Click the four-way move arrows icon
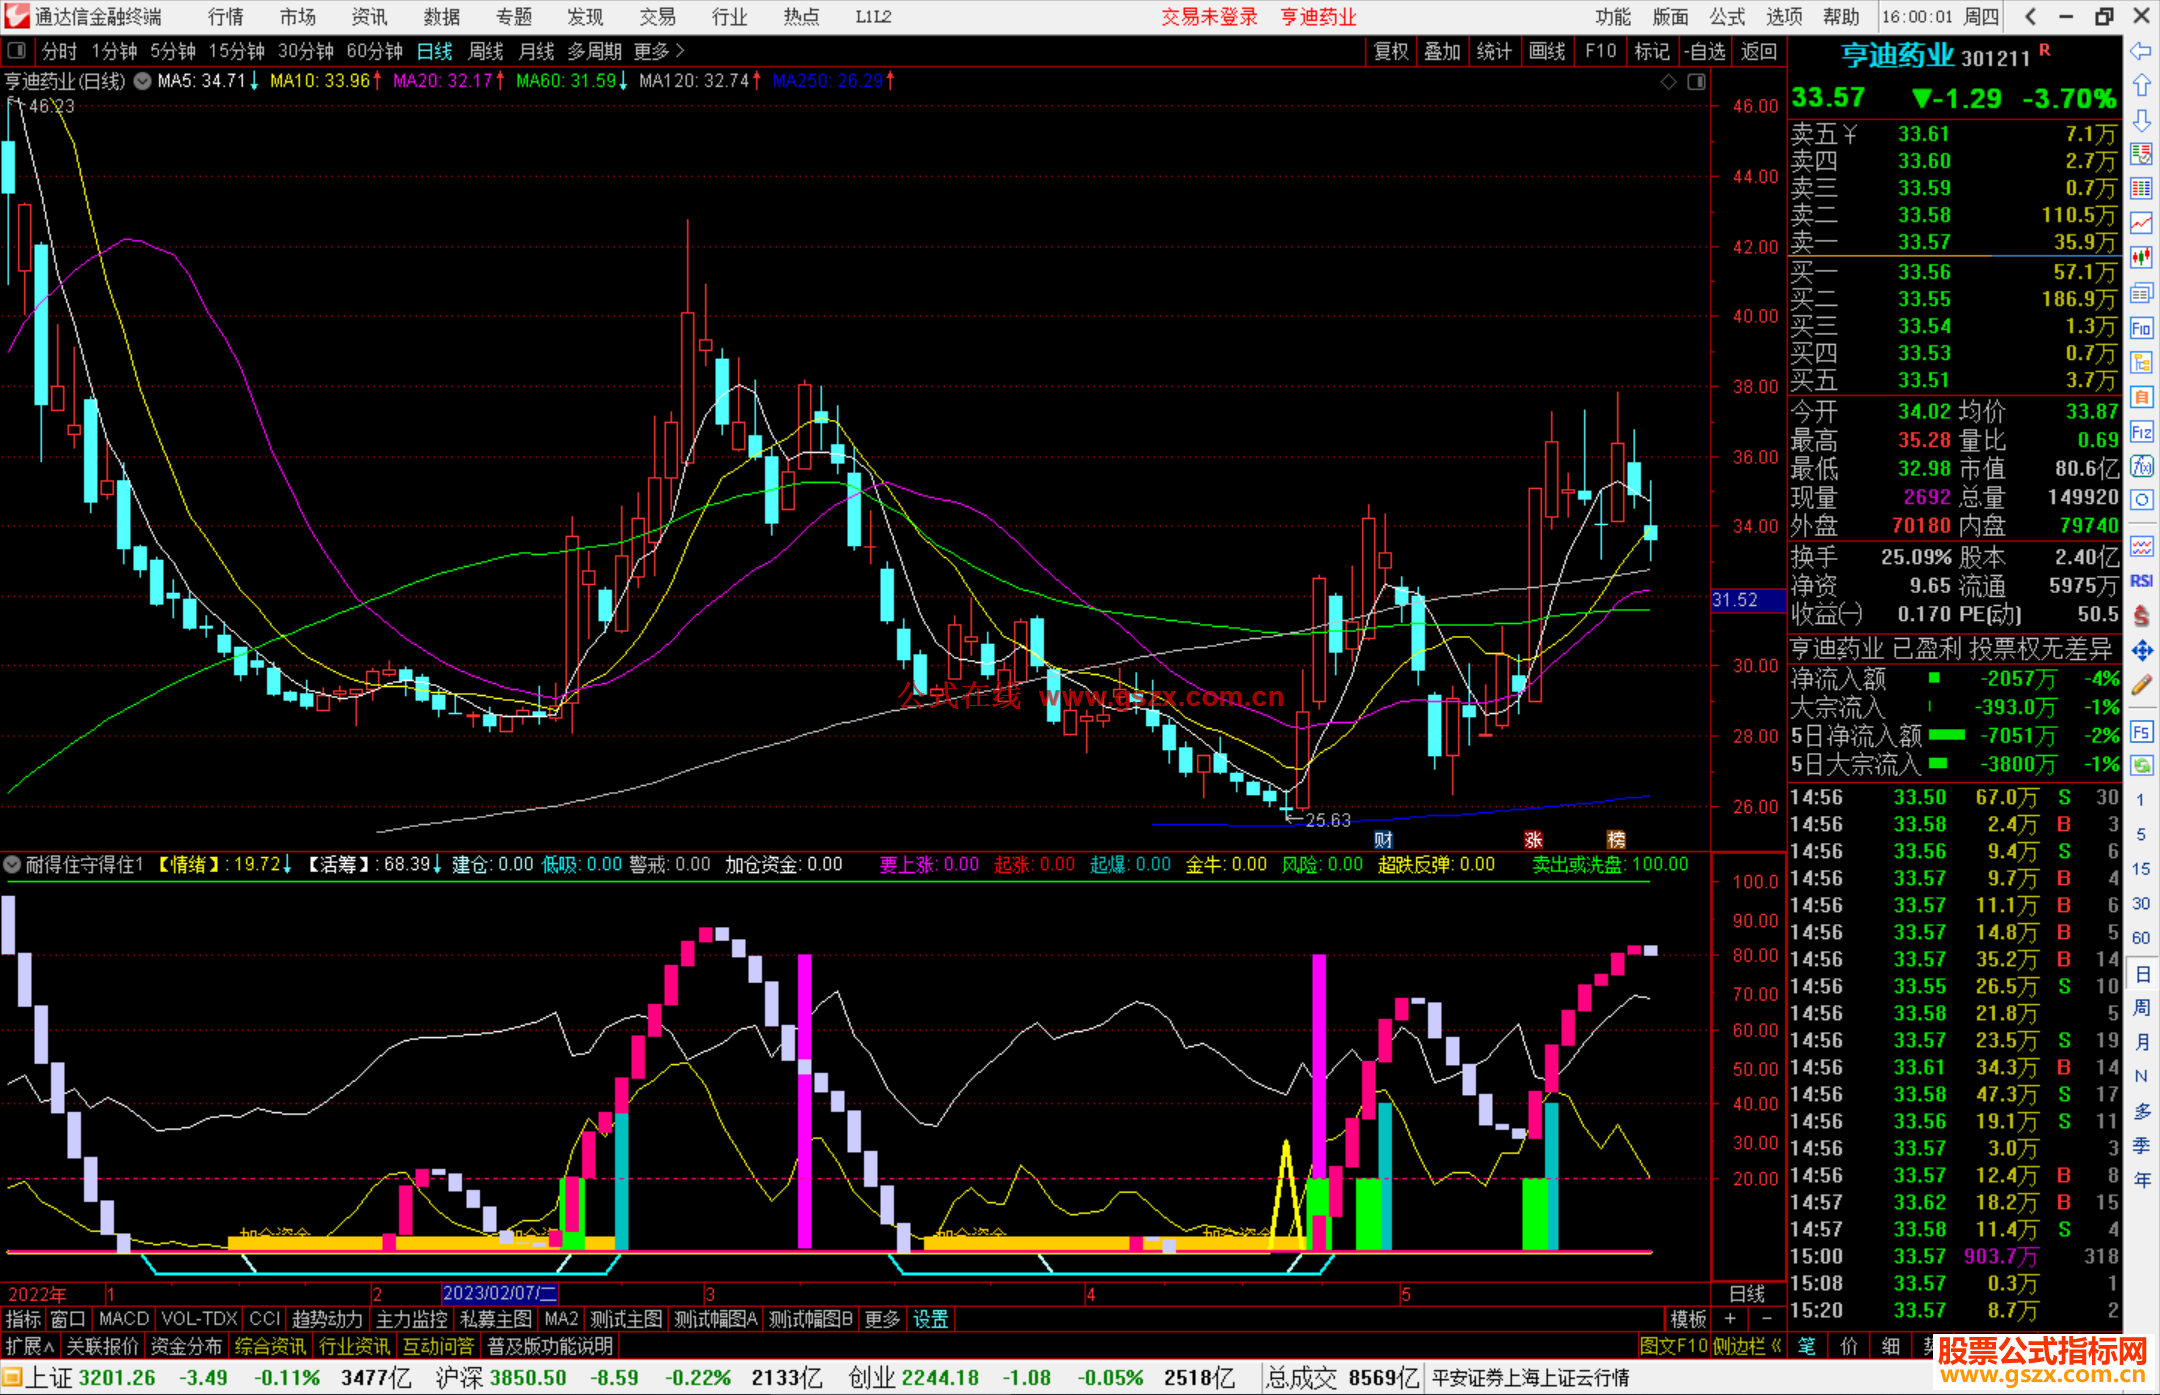The image size is (2160, 1395). coord(2141,651)
